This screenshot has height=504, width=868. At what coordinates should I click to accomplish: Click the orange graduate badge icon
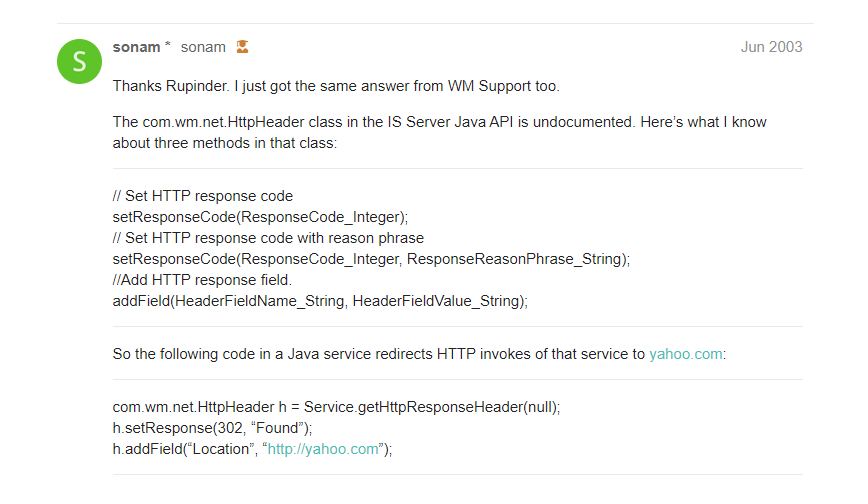tap(242, 47)
